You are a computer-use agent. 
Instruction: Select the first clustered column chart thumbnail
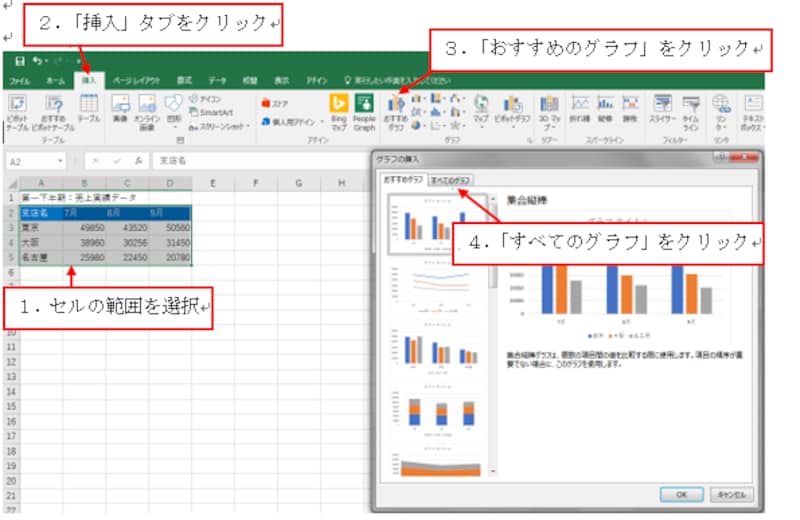click(439, 224)
